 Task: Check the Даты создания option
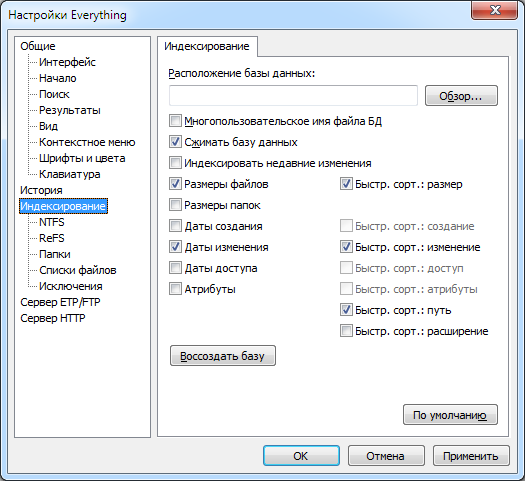pos(175,226)
